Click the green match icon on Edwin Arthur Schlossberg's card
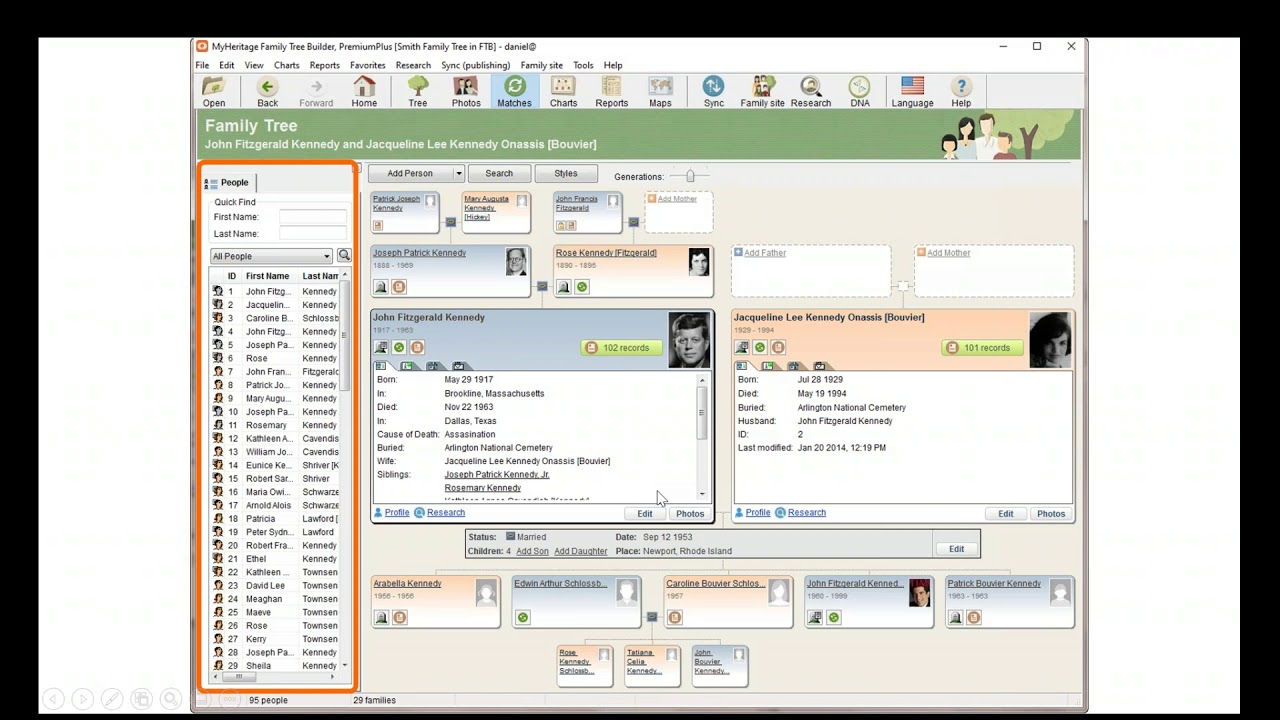Screen dimensions: 1280x720 coord(522,618)
